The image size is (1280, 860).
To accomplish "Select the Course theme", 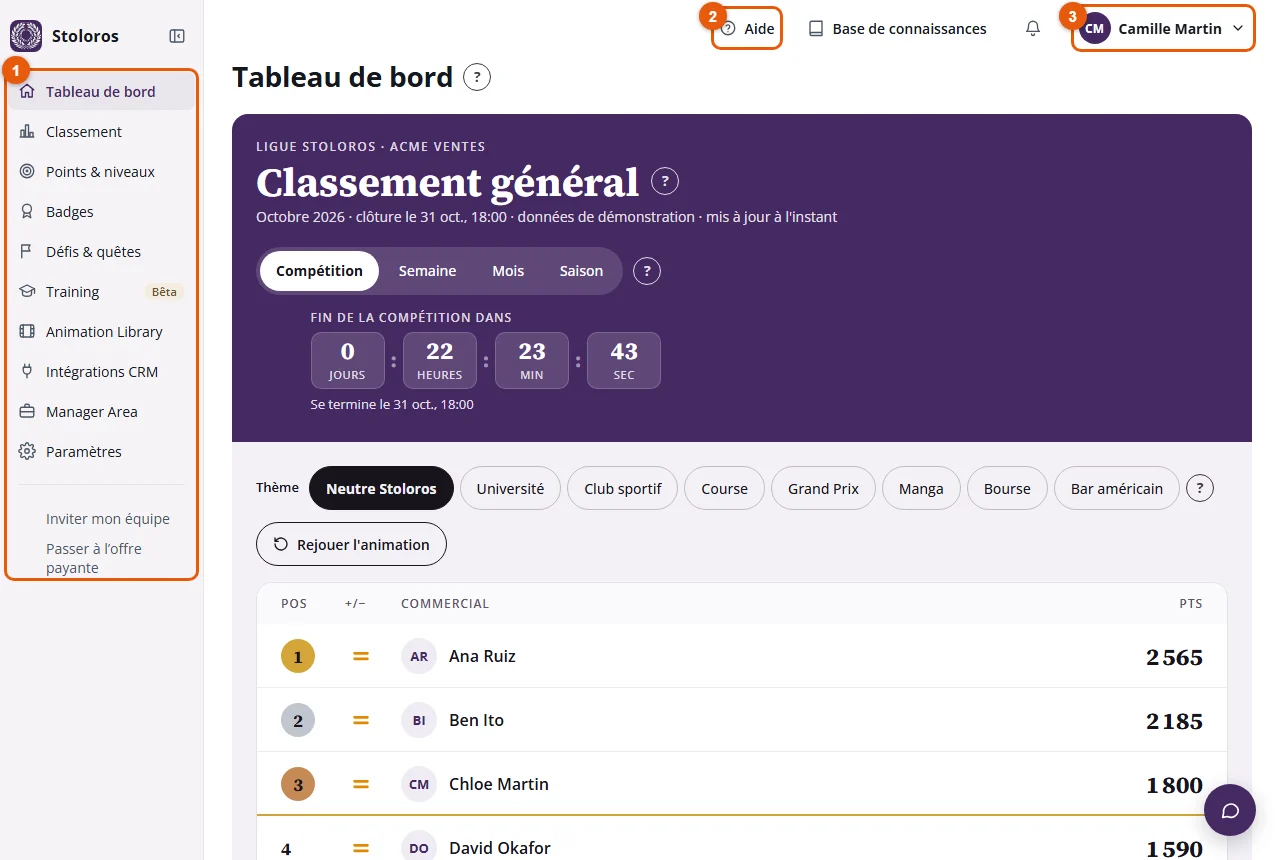I will [725, 489].
